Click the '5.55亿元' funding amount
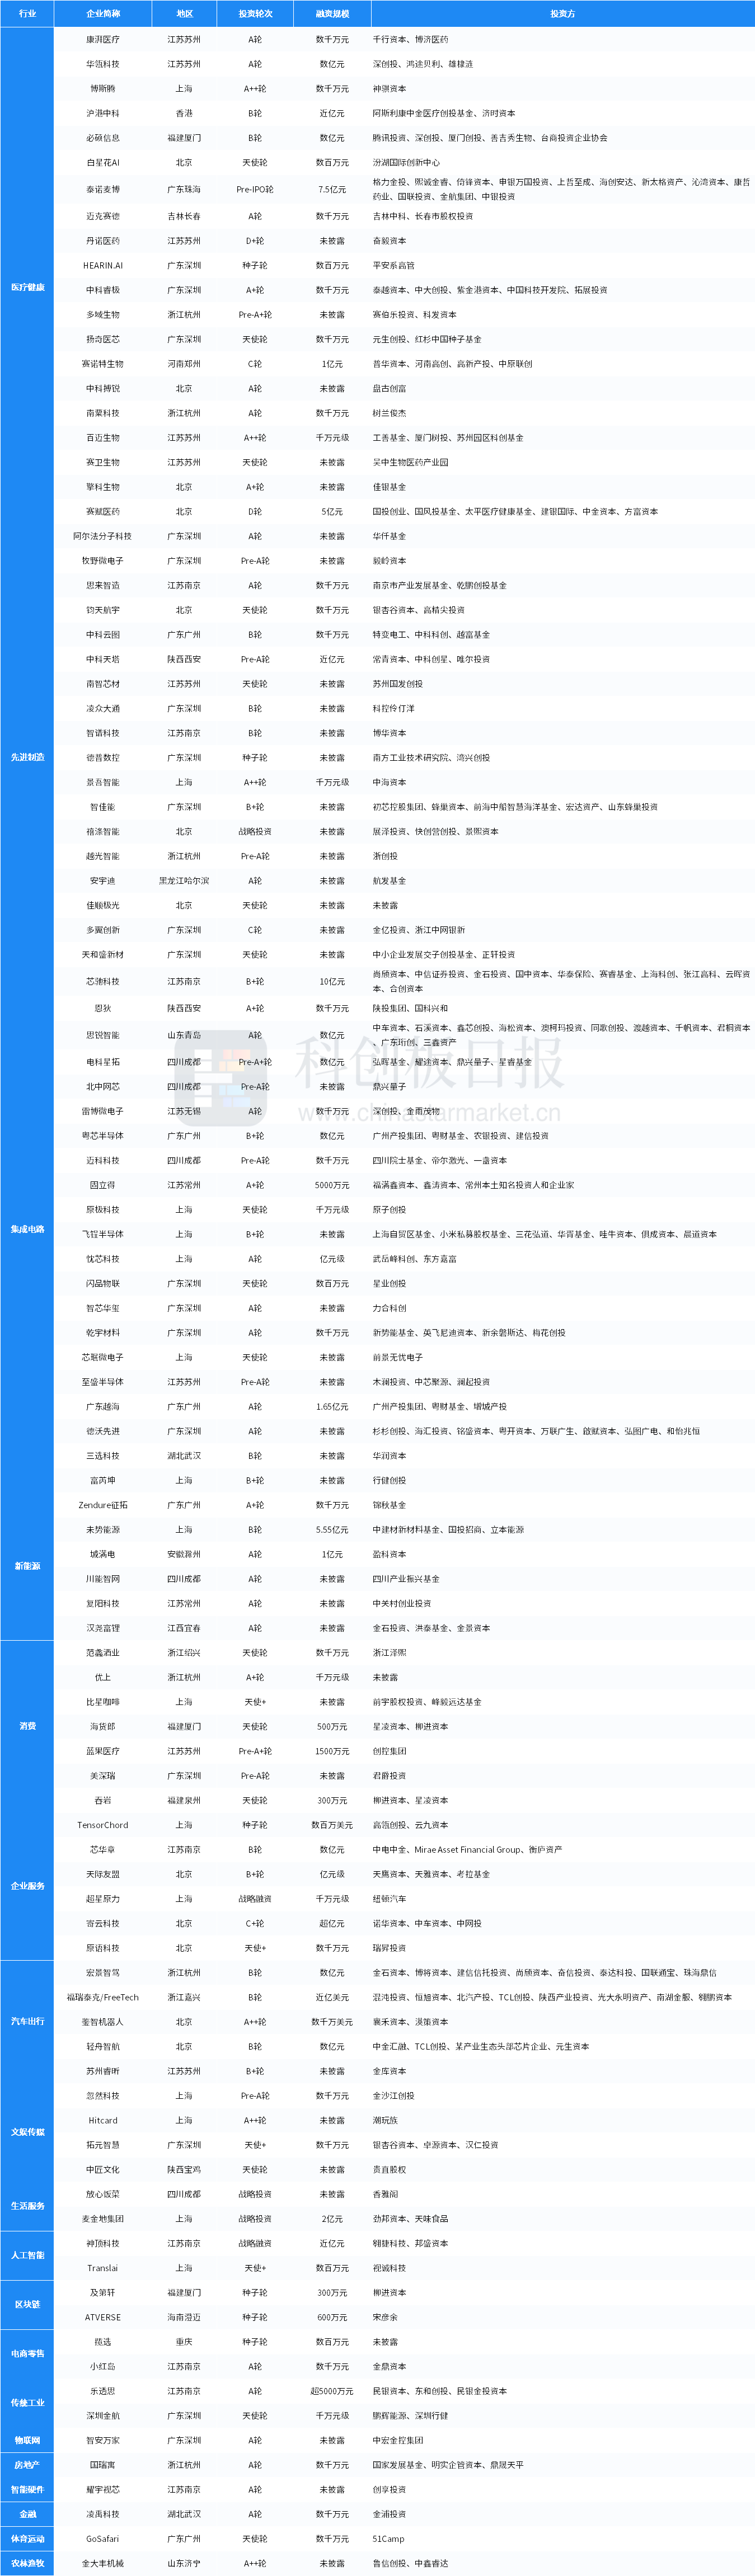 click(x=332, y=1530)
